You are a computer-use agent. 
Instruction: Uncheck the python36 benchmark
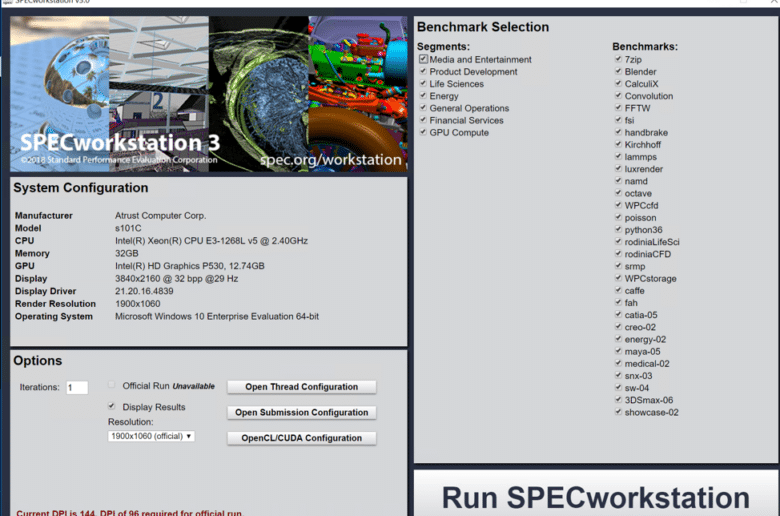point(618,229)
